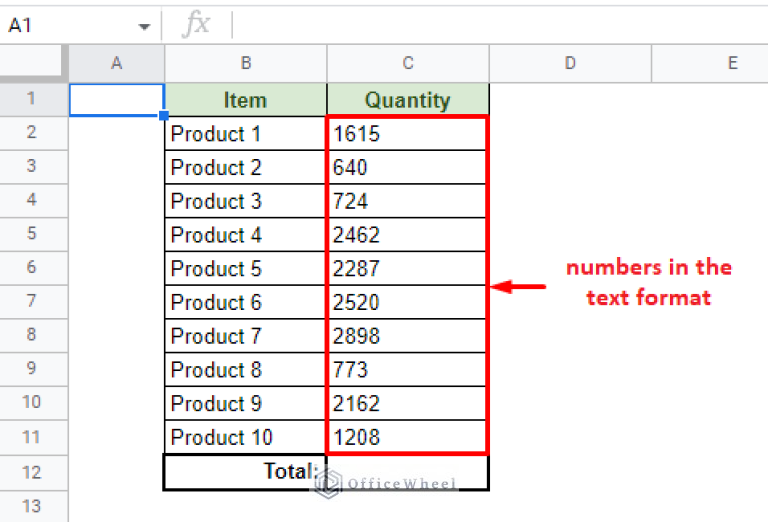Click the cell containing 1615
768x522 pixels.
point(408,134)
